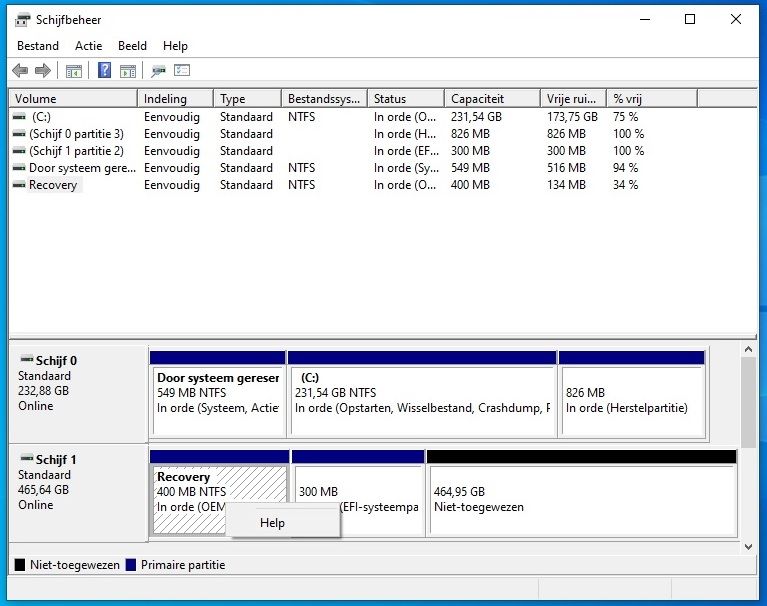Click the Schijfbeheer title bar app icon
The height and width of the screenshot is (606, 767).
click(x=23, y=20)
